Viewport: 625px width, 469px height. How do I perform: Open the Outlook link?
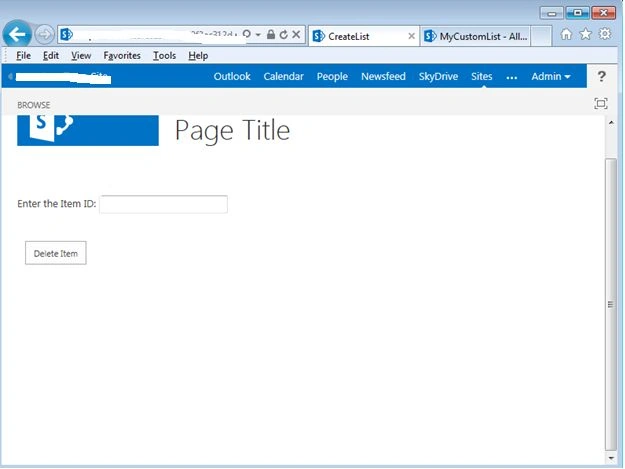[x=232, y=76]
